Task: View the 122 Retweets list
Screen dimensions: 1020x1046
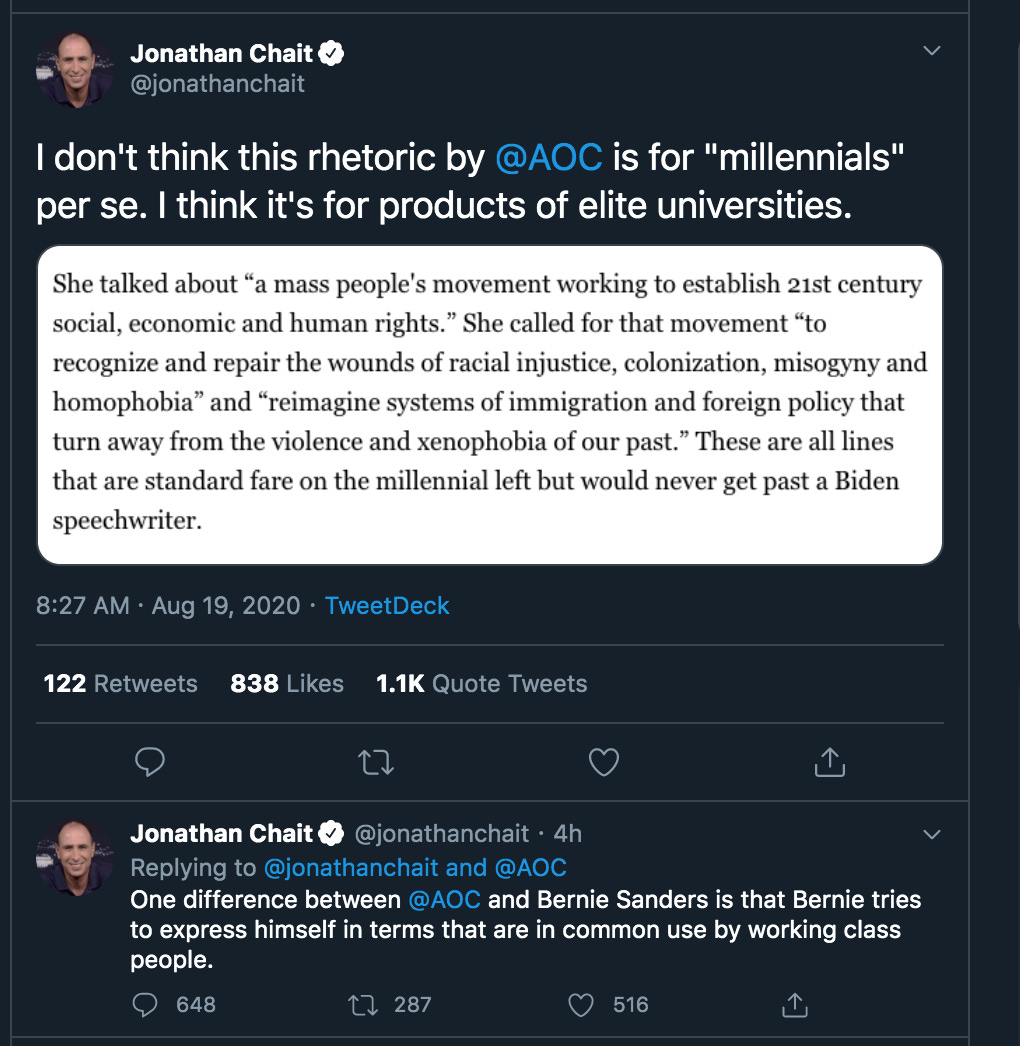Action: (x=120, y=684)
